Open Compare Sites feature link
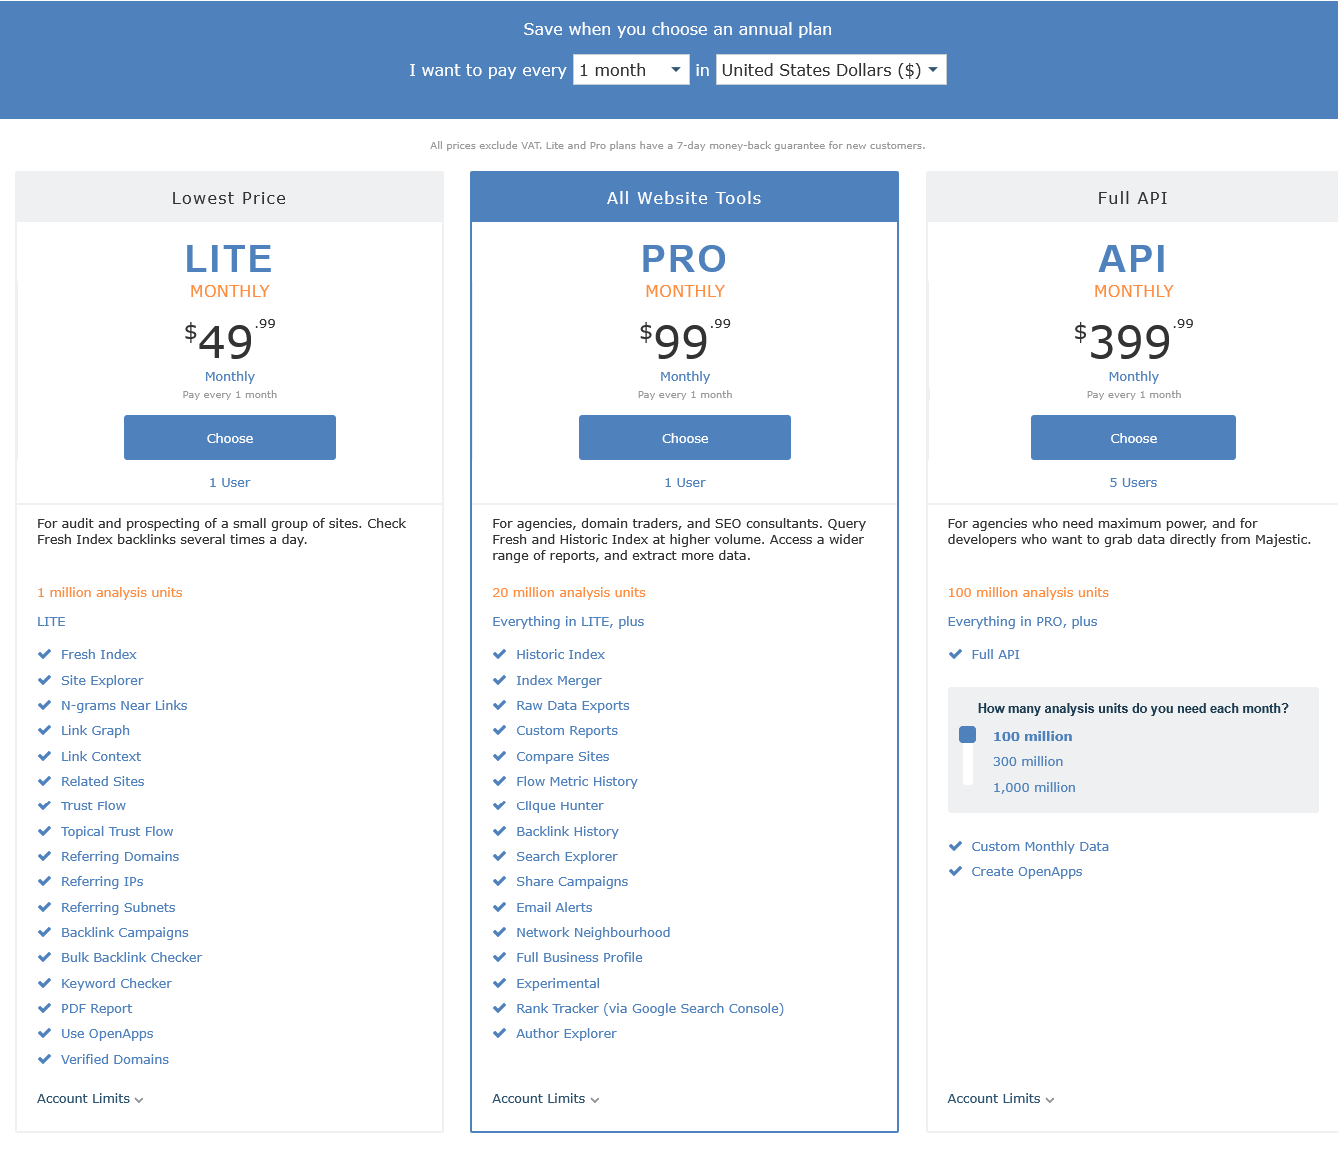The height and width of the screenshot is (1149, 1338). [562, 756]
